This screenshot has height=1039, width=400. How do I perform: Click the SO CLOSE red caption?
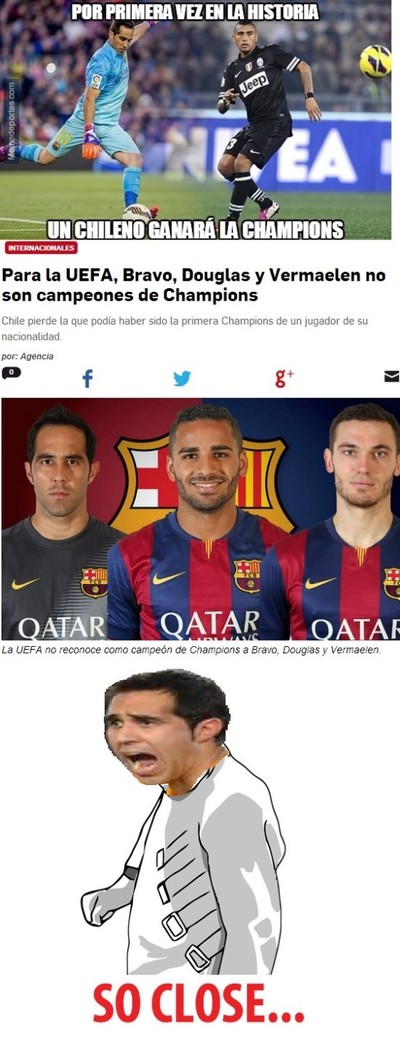199,1003
